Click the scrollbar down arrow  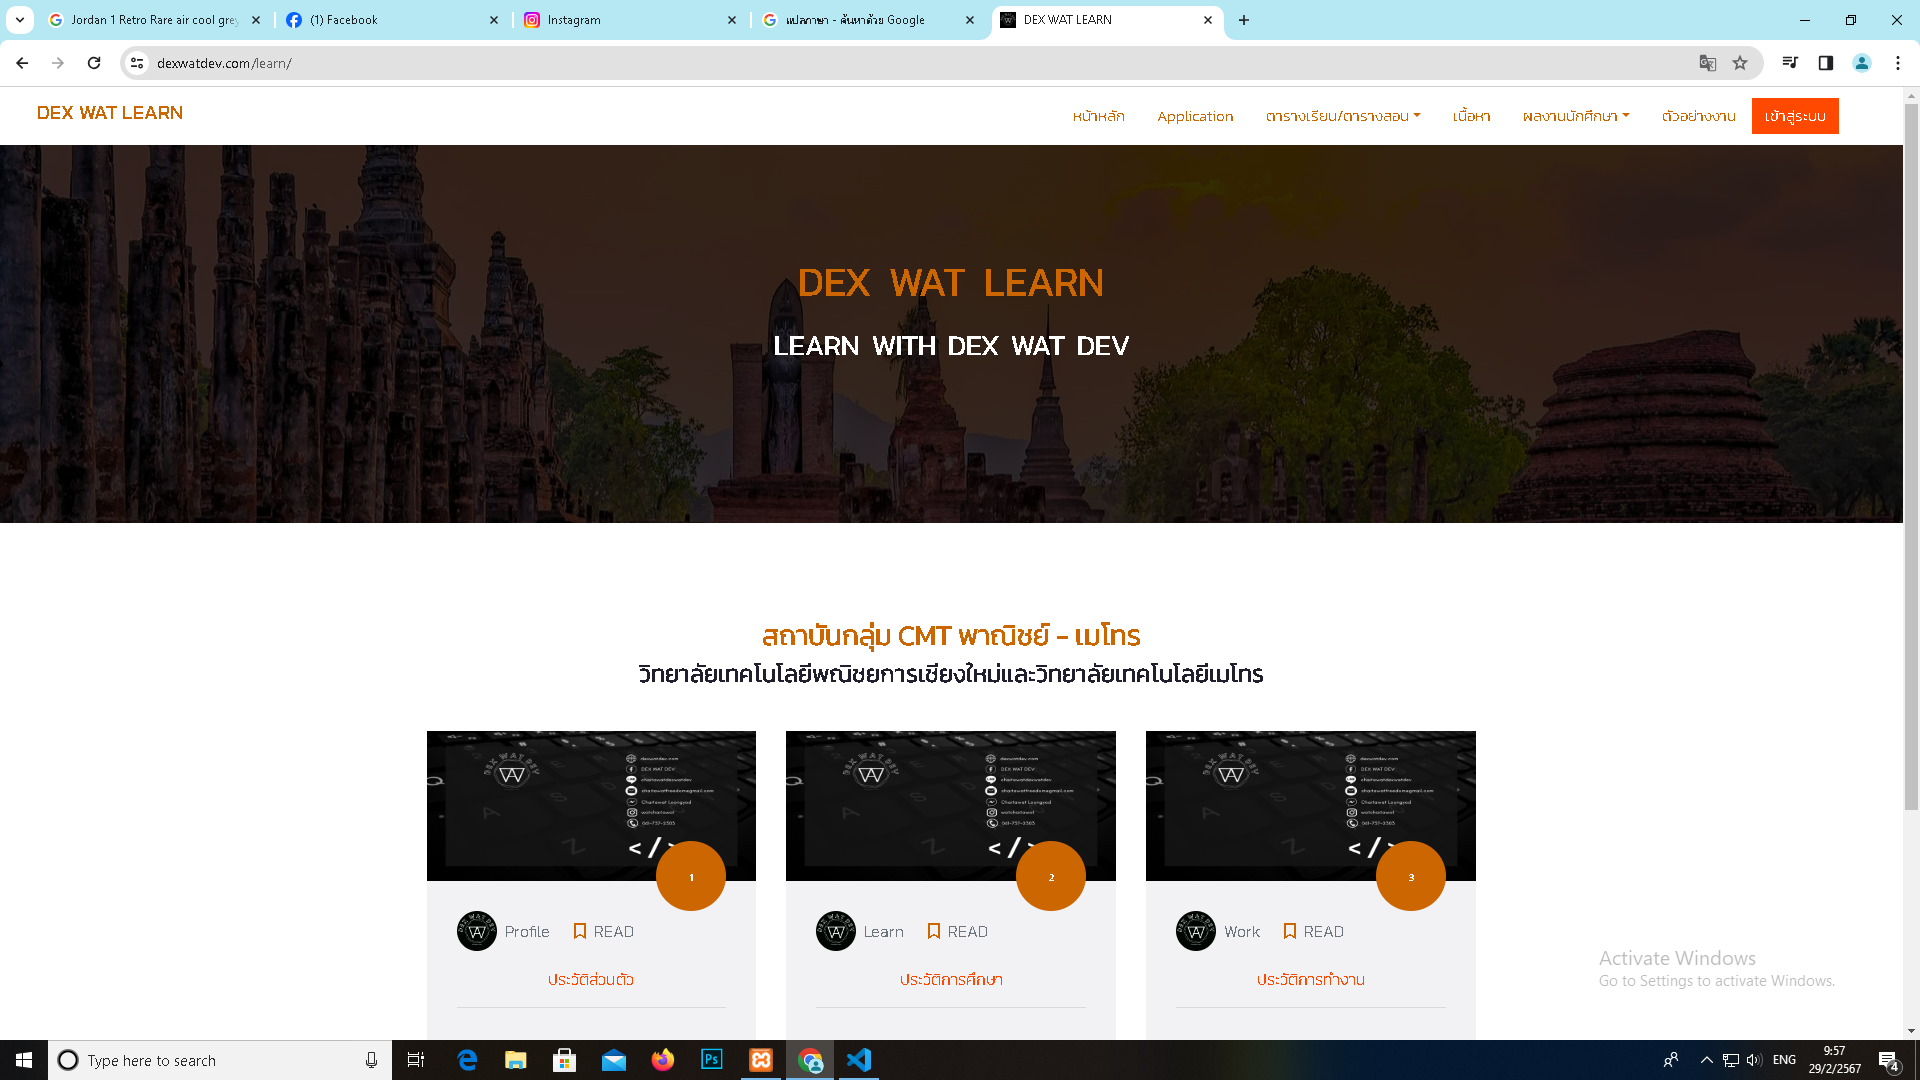tap(1911, 1031)
